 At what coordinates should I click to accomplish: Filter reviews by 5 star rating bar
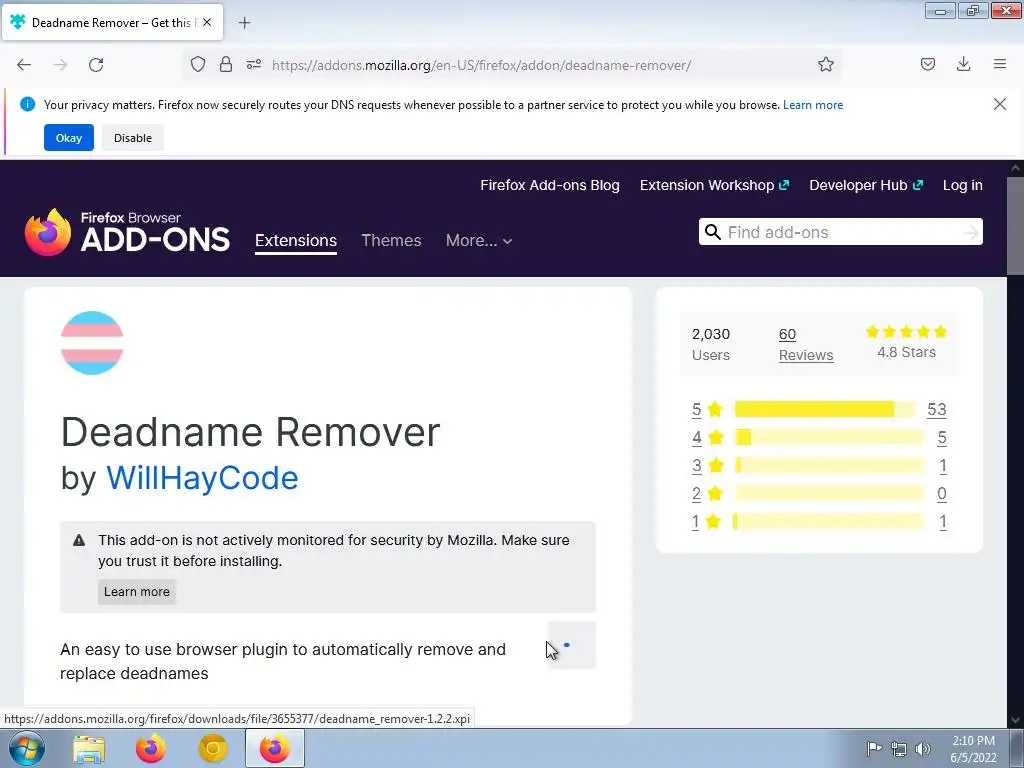(825, 409)
